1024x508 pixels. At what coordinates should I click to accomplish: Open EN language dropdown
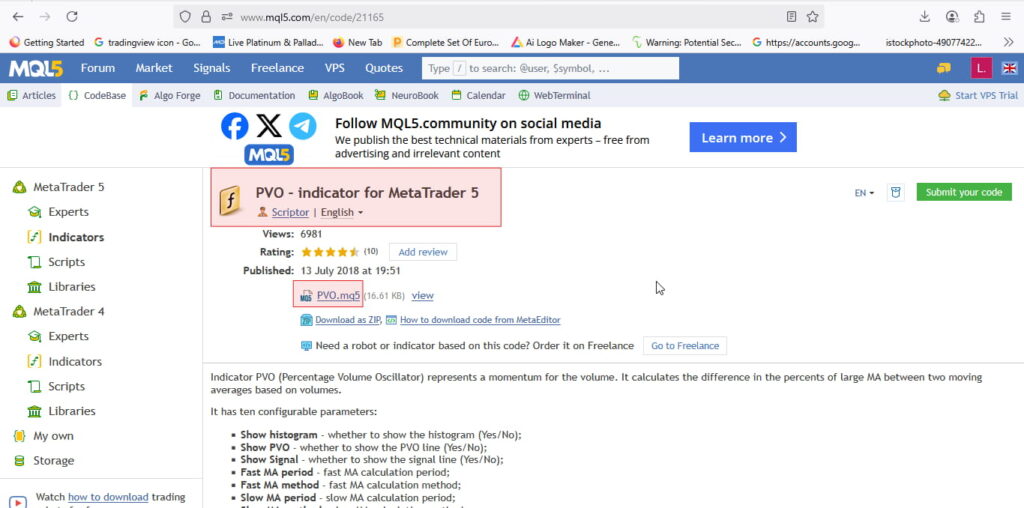(x=864, y=193)
